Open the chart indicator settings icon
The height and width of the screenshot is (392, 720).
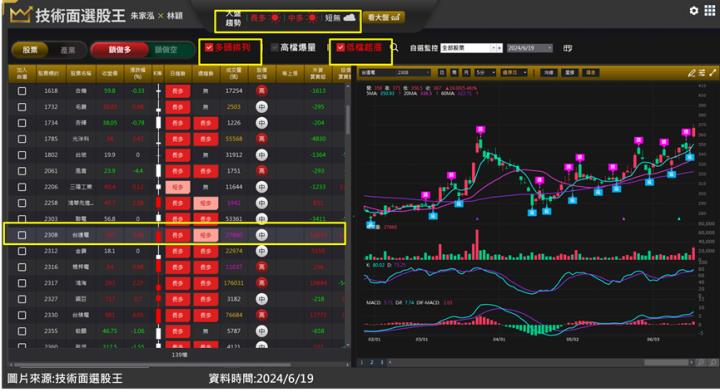coord(702,73)
